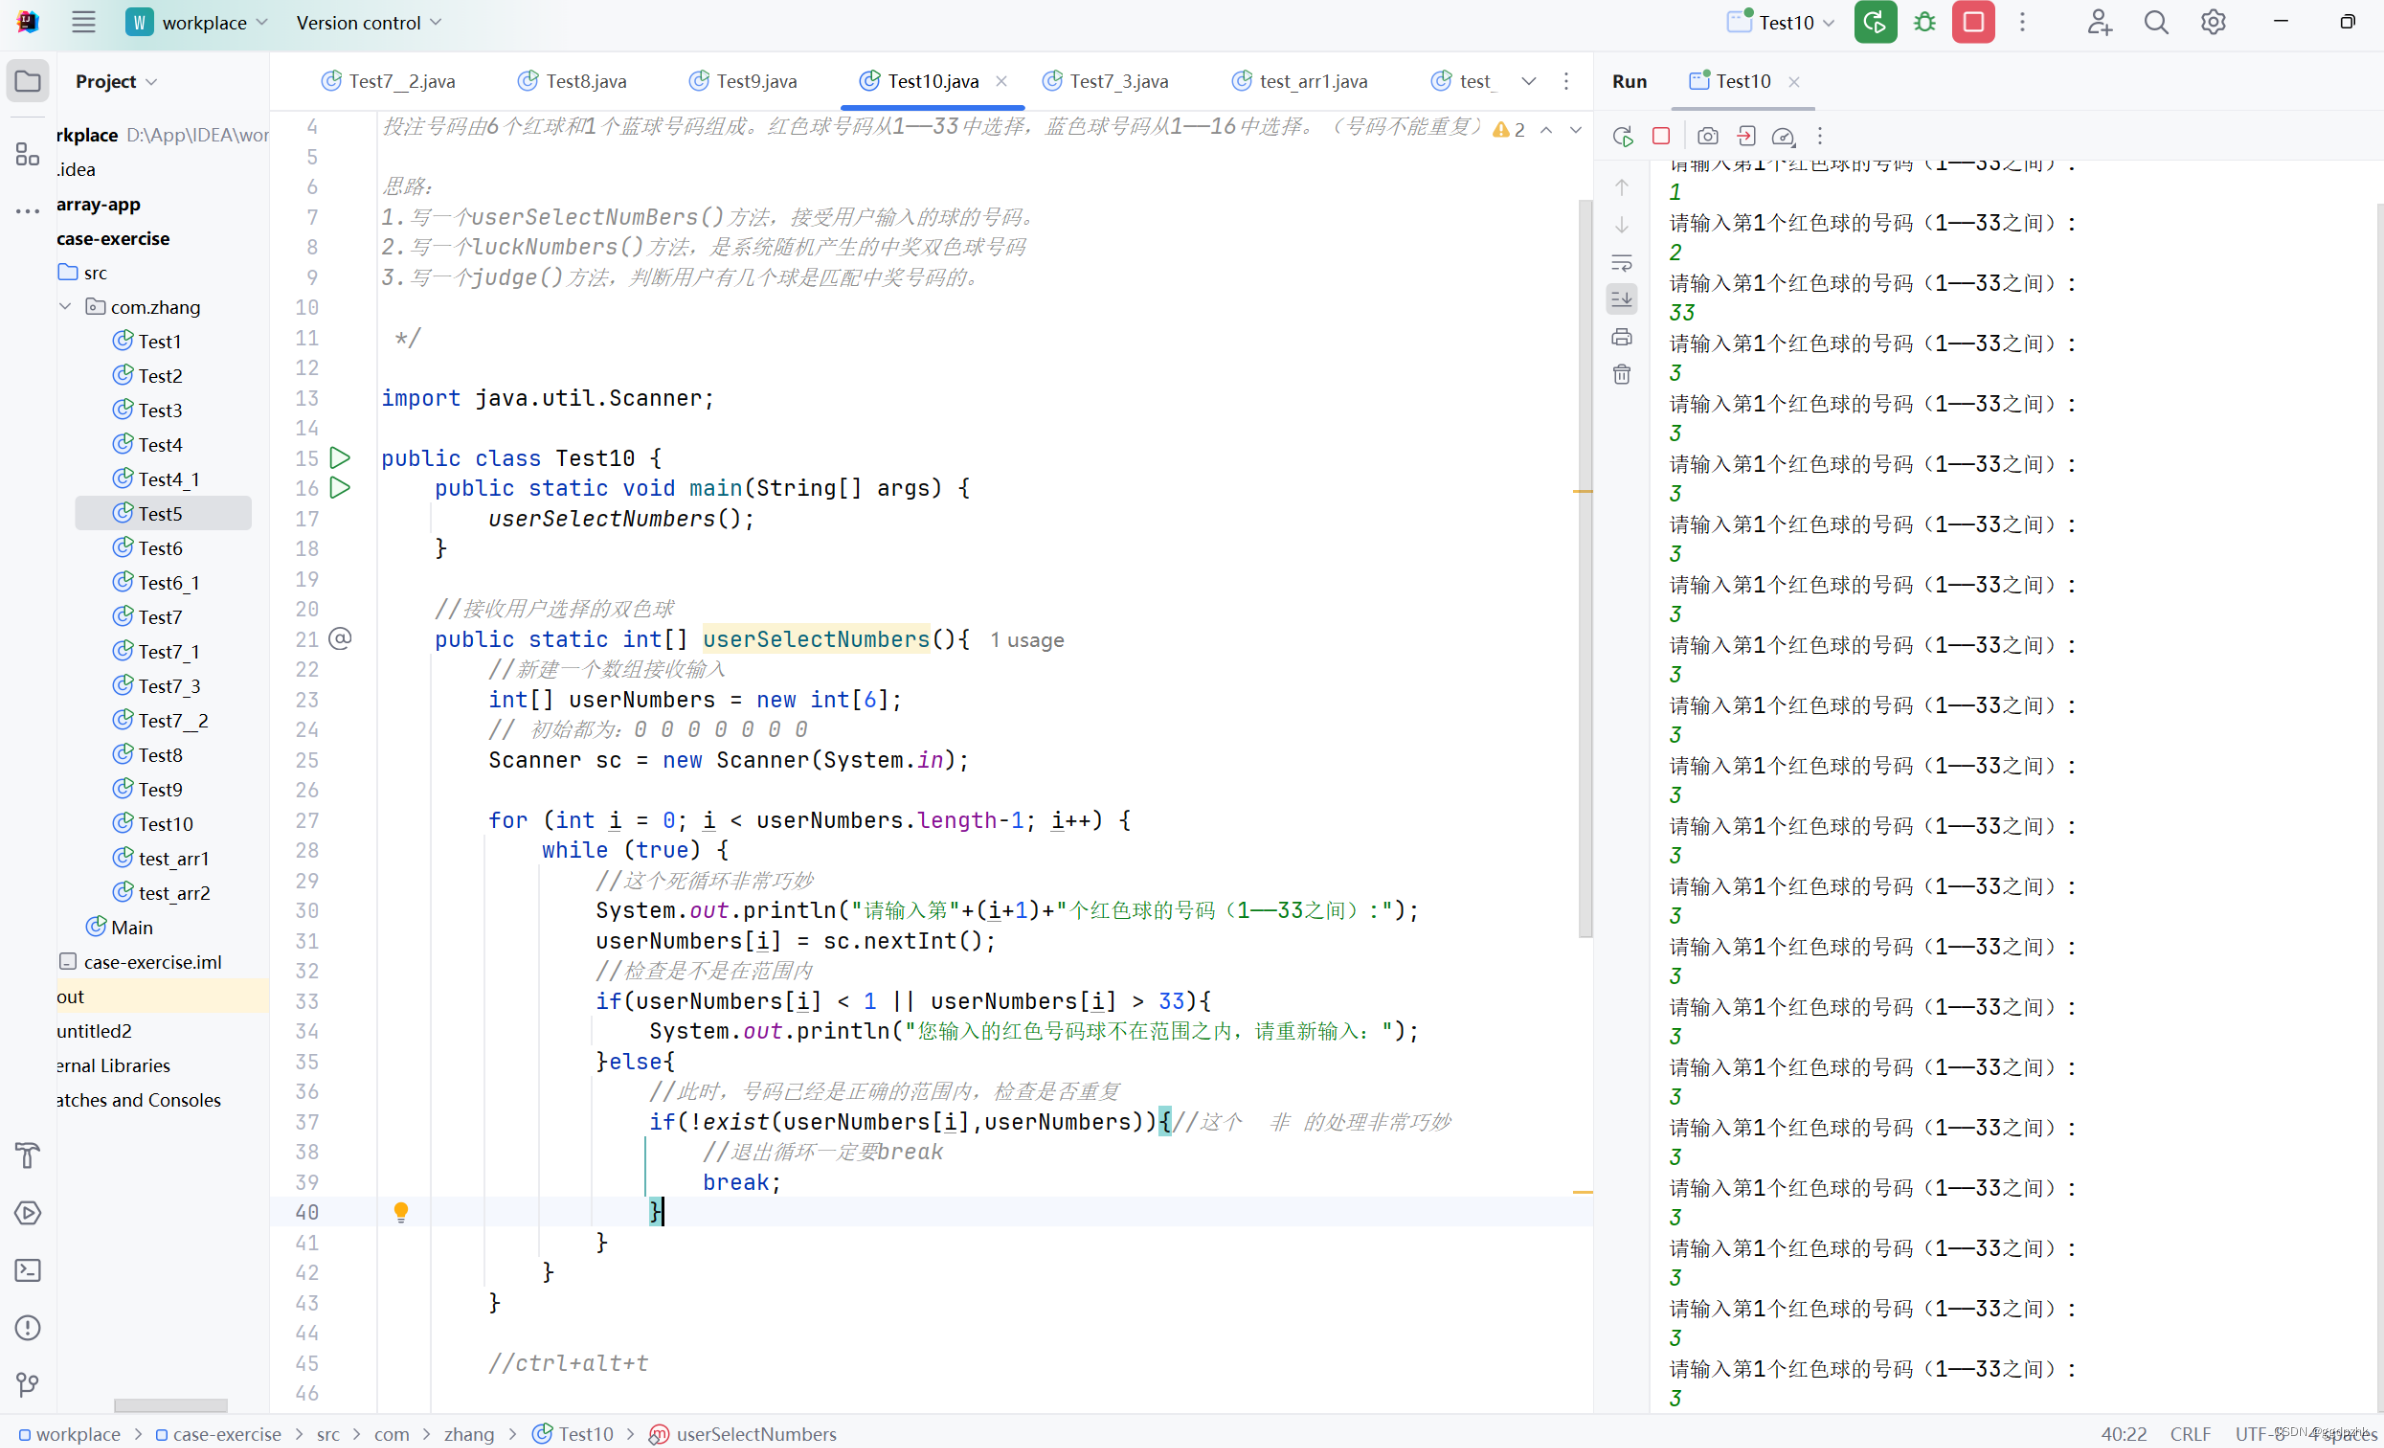Click the up arrow in Run console gutter

pyautogui.click(x=1622, y=187)
